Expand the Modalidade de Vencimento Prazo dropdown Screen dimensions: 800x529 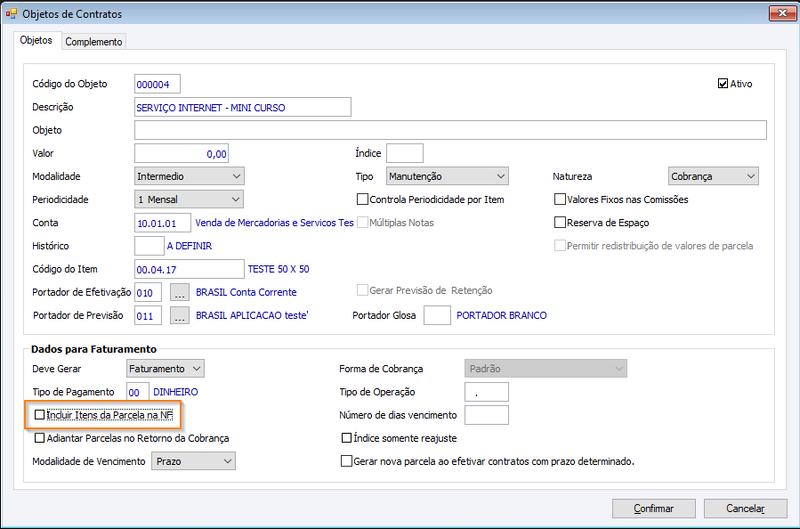click(x=193, y=461)
